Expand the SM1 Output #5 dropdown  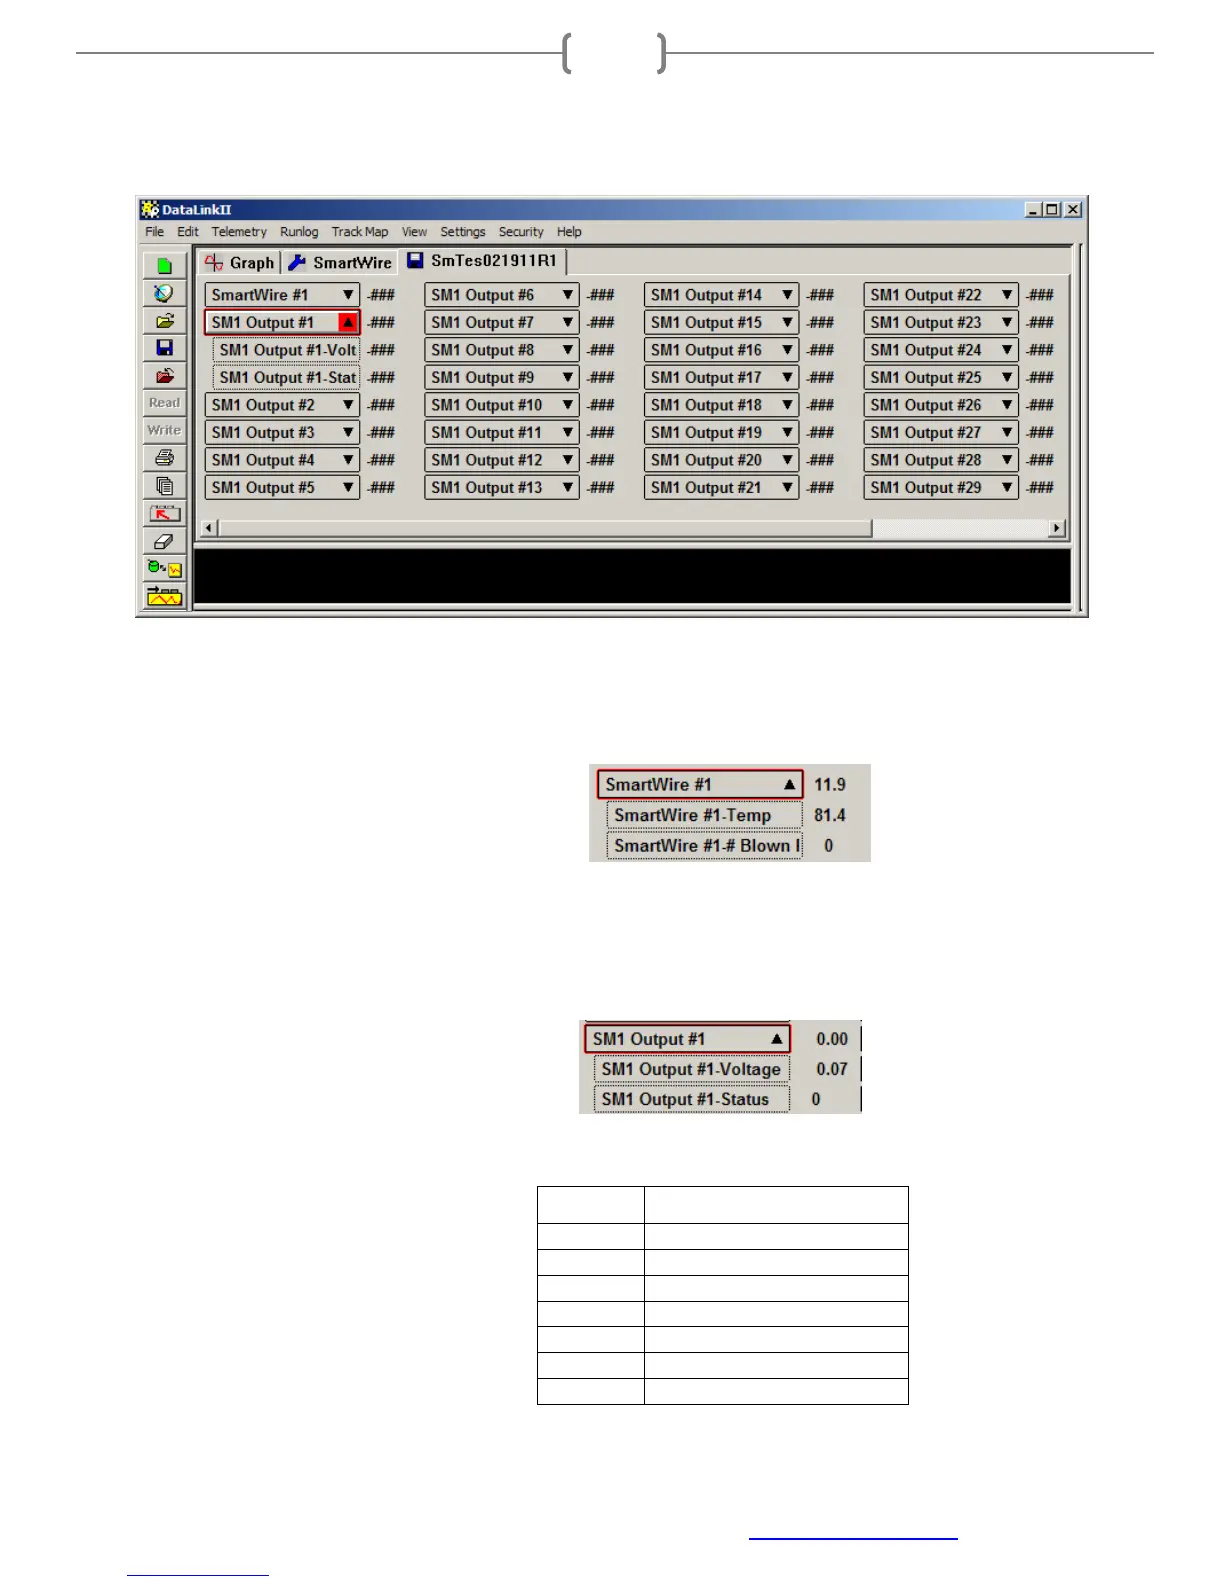[x=348, y=488]
